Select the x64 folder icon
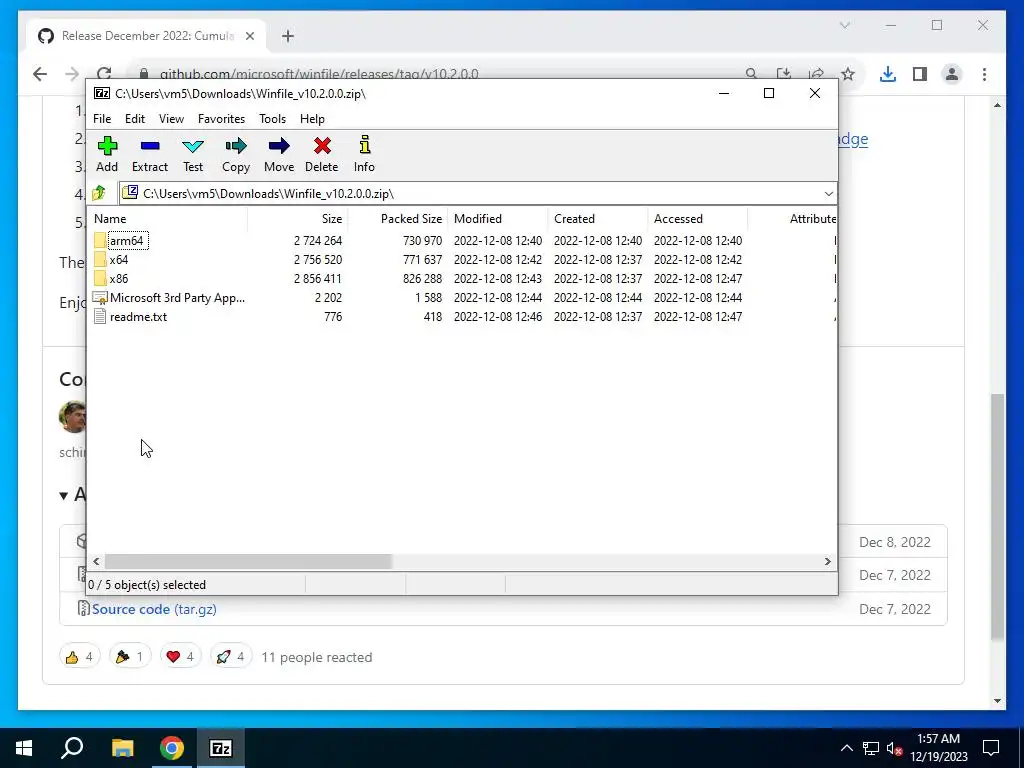Image resolution: width=1024 pixels, height=768 pixels. pyautogui.click(x=100, y=259)
